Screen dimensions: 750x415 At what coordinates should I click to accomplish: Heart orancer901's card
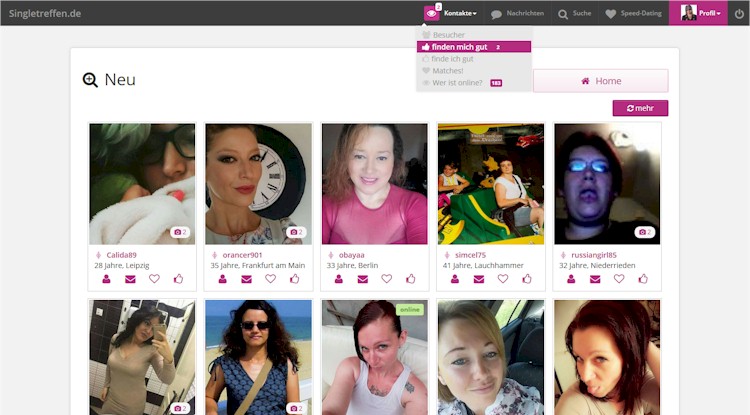tap(270, 279)
